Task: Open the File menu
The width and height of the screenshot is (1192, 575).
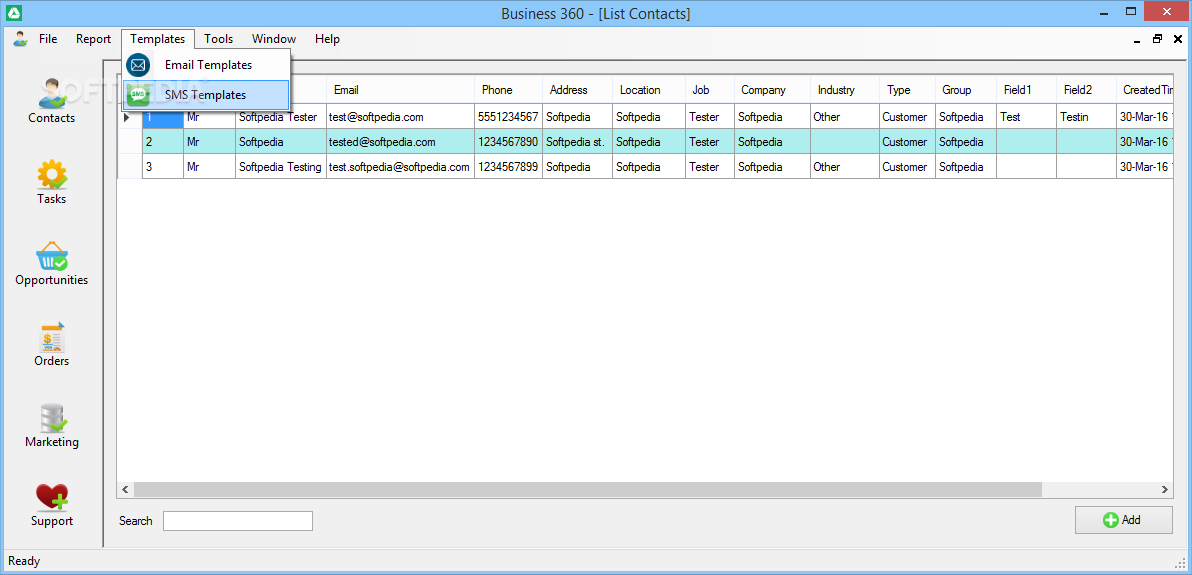Action: 48,39
